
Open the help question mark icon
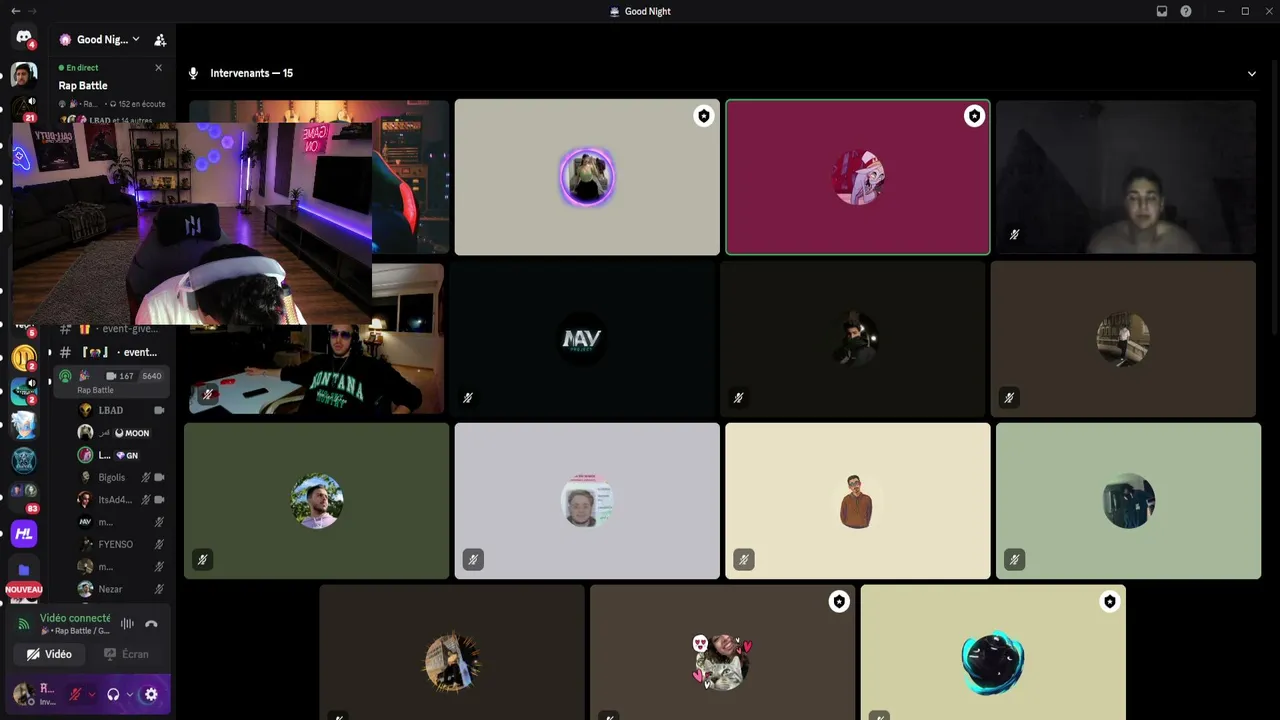[1186, 11]
